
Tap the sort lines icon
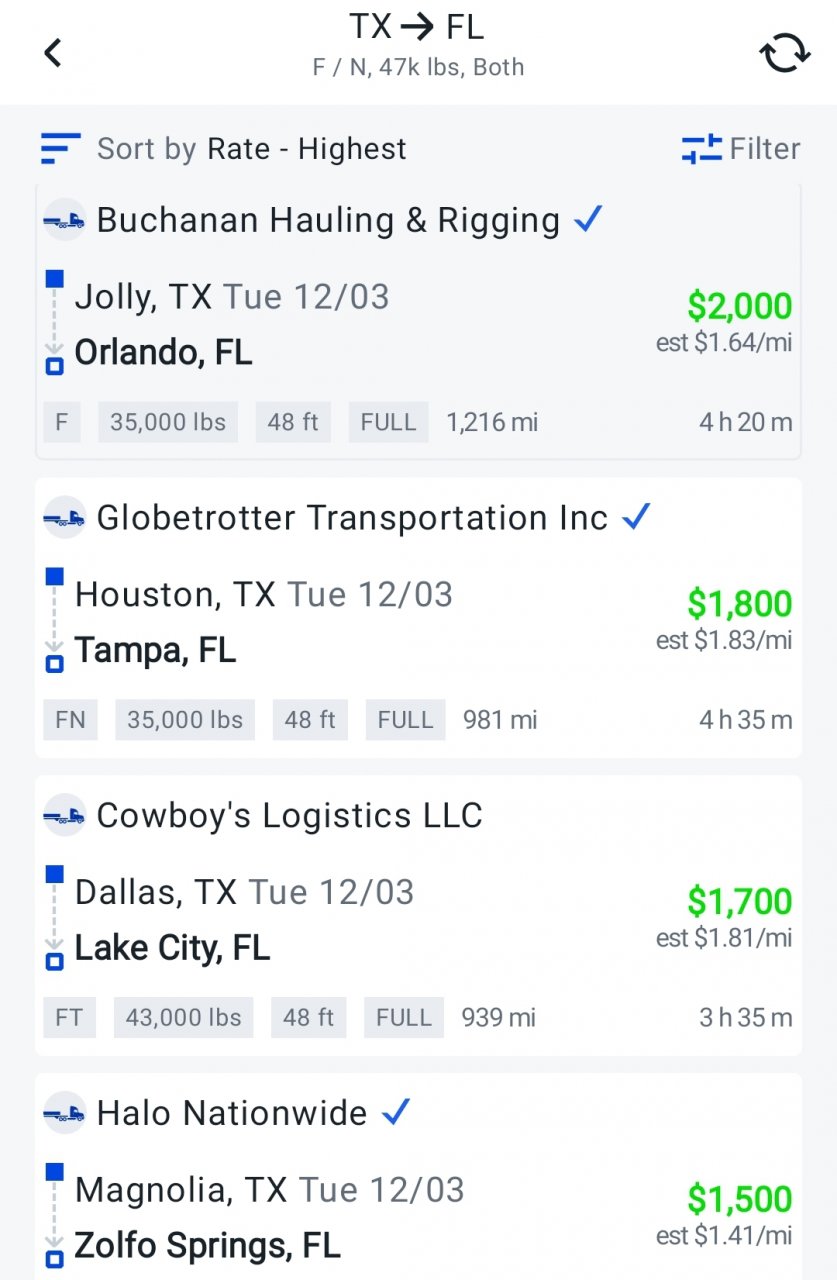[60, 149]
